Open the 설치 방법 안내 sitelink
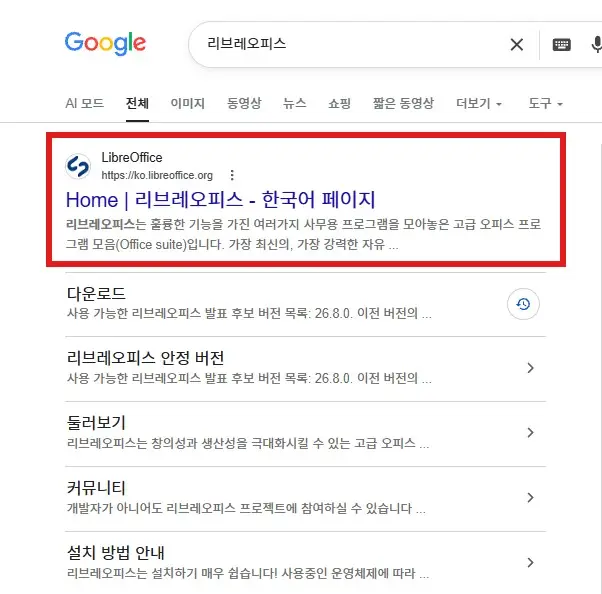Image resolution: width=602 pixels, height=594 pixels. 116,553
